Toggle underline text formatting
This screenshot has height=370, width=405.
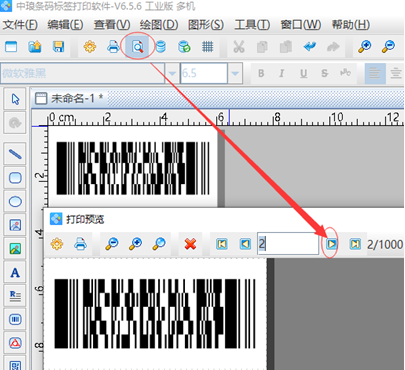pyautogui.click(x=303, y=73)
